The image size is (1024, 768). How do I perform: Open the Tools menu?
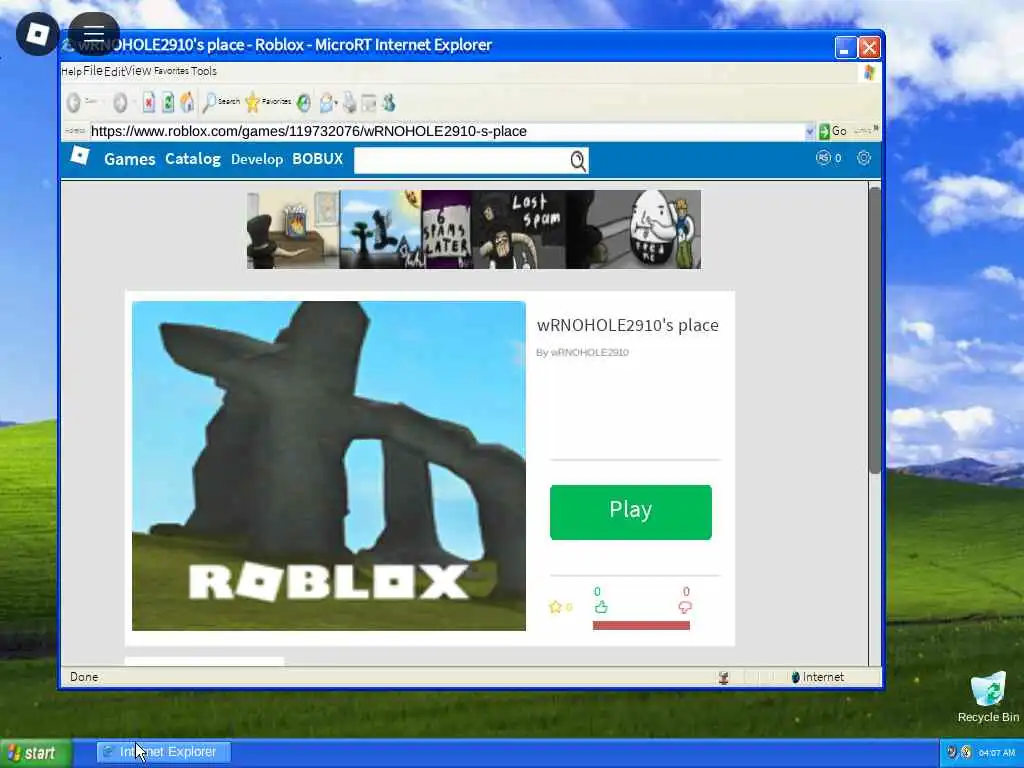pos(204,71)
